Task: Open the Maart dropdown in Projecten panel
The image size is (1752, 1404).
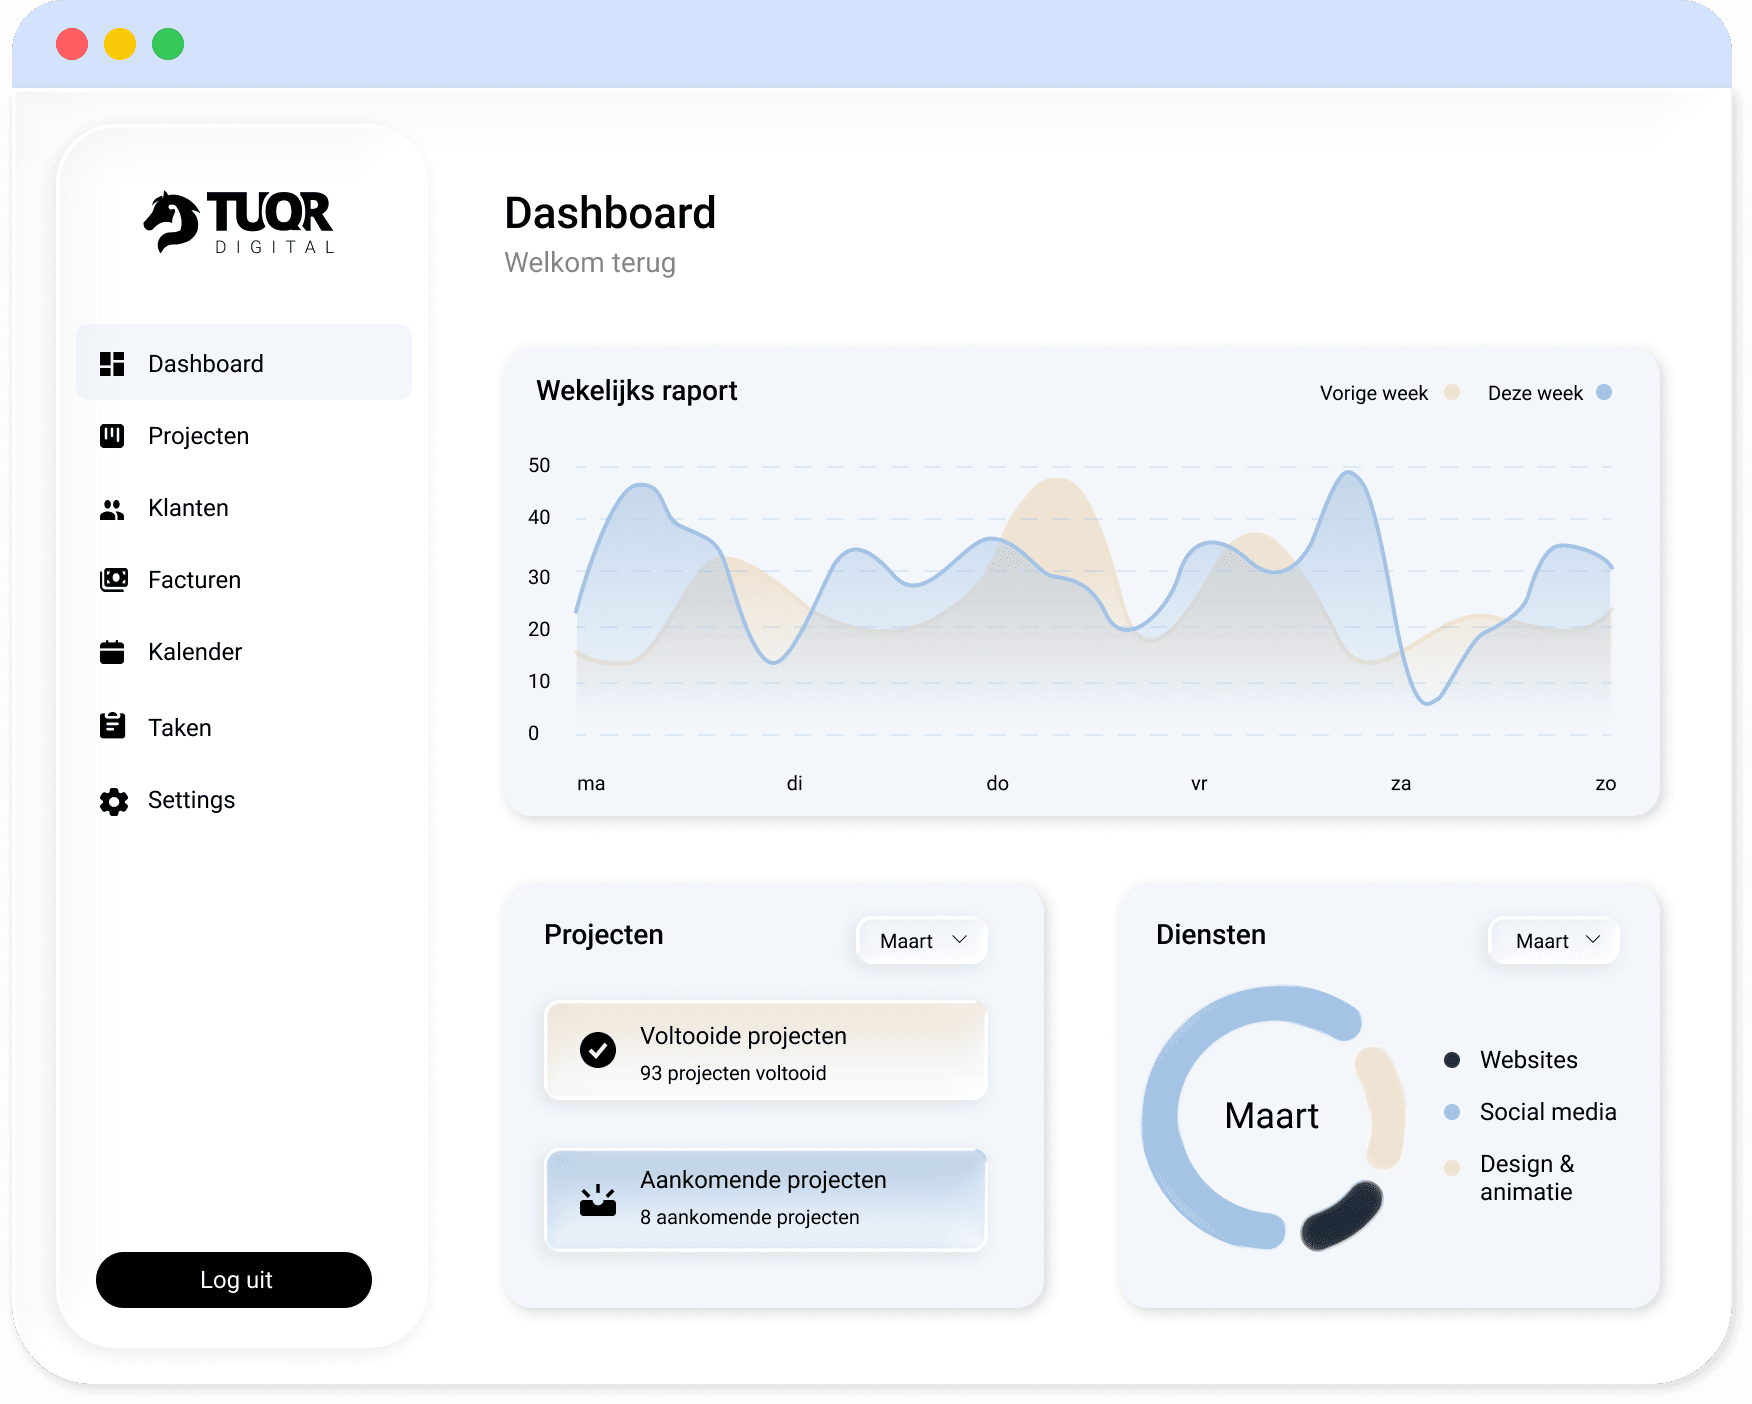Action: click(x=921, y=940)
